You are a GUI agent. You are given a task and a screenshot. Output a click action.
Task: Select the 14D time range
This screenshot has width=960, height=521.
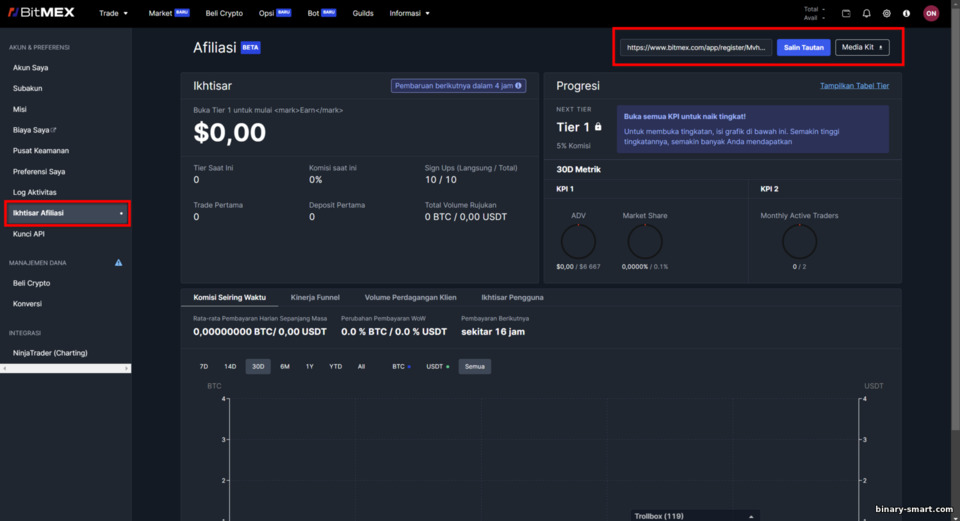[230, 367]
